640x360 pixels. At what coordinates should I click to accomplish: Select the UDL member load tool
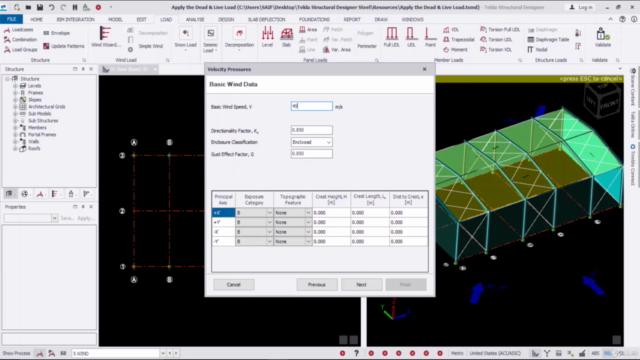[x=411, y=37]
